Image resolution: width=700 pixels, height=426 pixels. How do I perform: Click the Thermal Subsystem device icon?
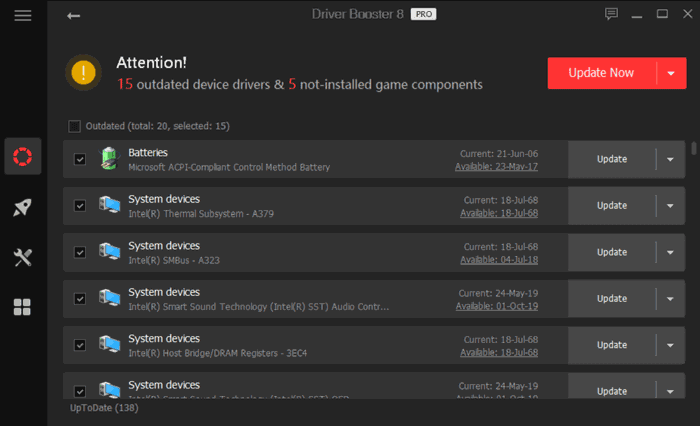point(109,205)
